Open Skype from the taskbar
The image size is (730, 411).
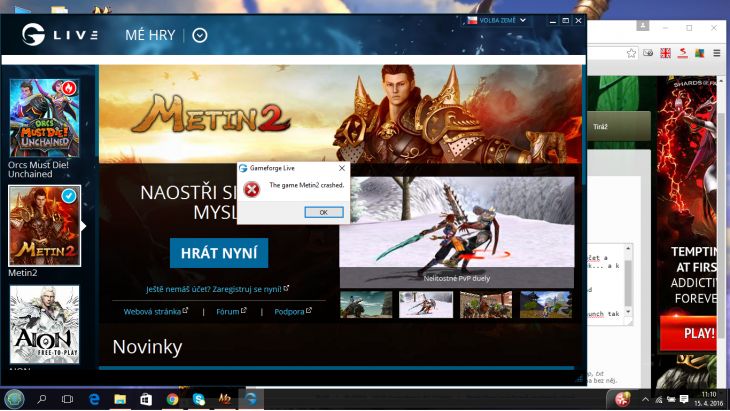click(199, 399)
